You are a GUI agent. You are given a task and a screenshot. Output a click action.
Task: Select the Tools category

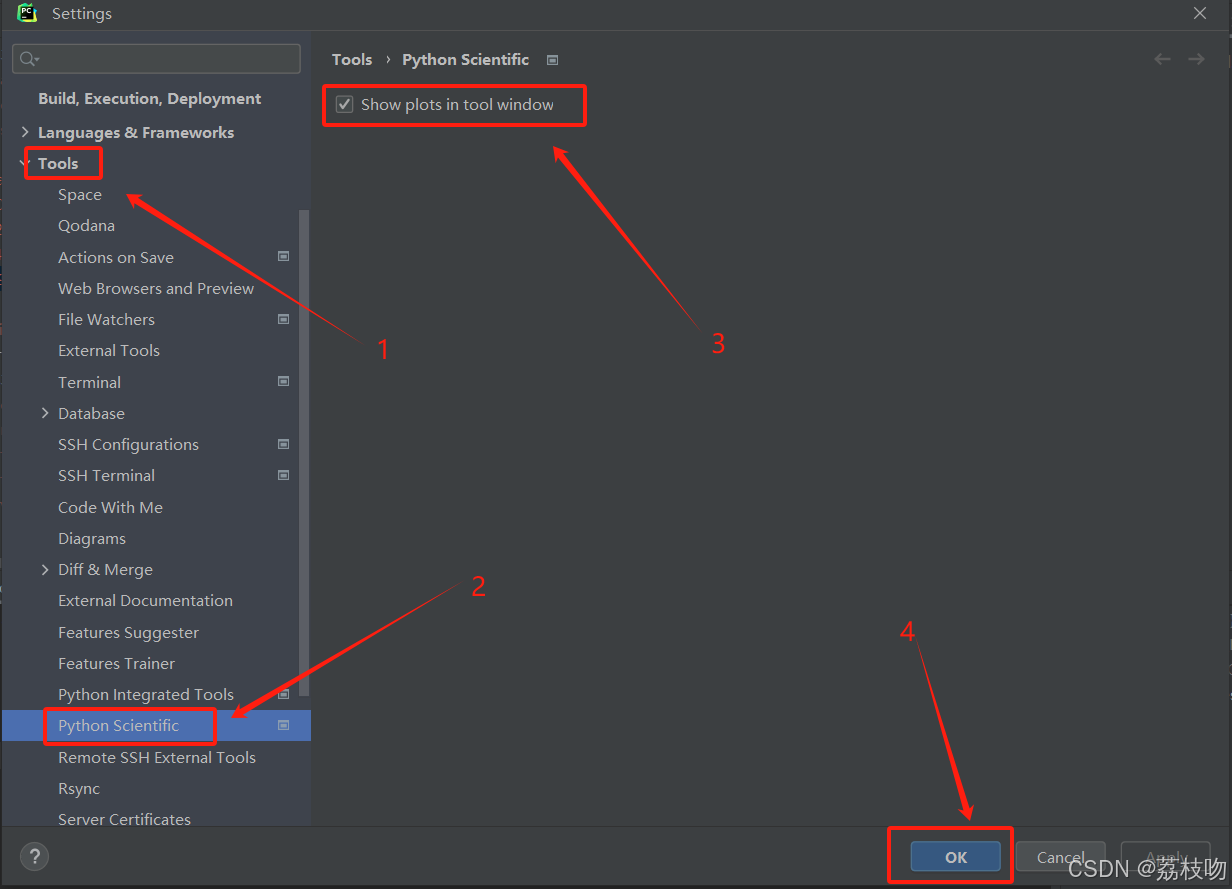58,163
